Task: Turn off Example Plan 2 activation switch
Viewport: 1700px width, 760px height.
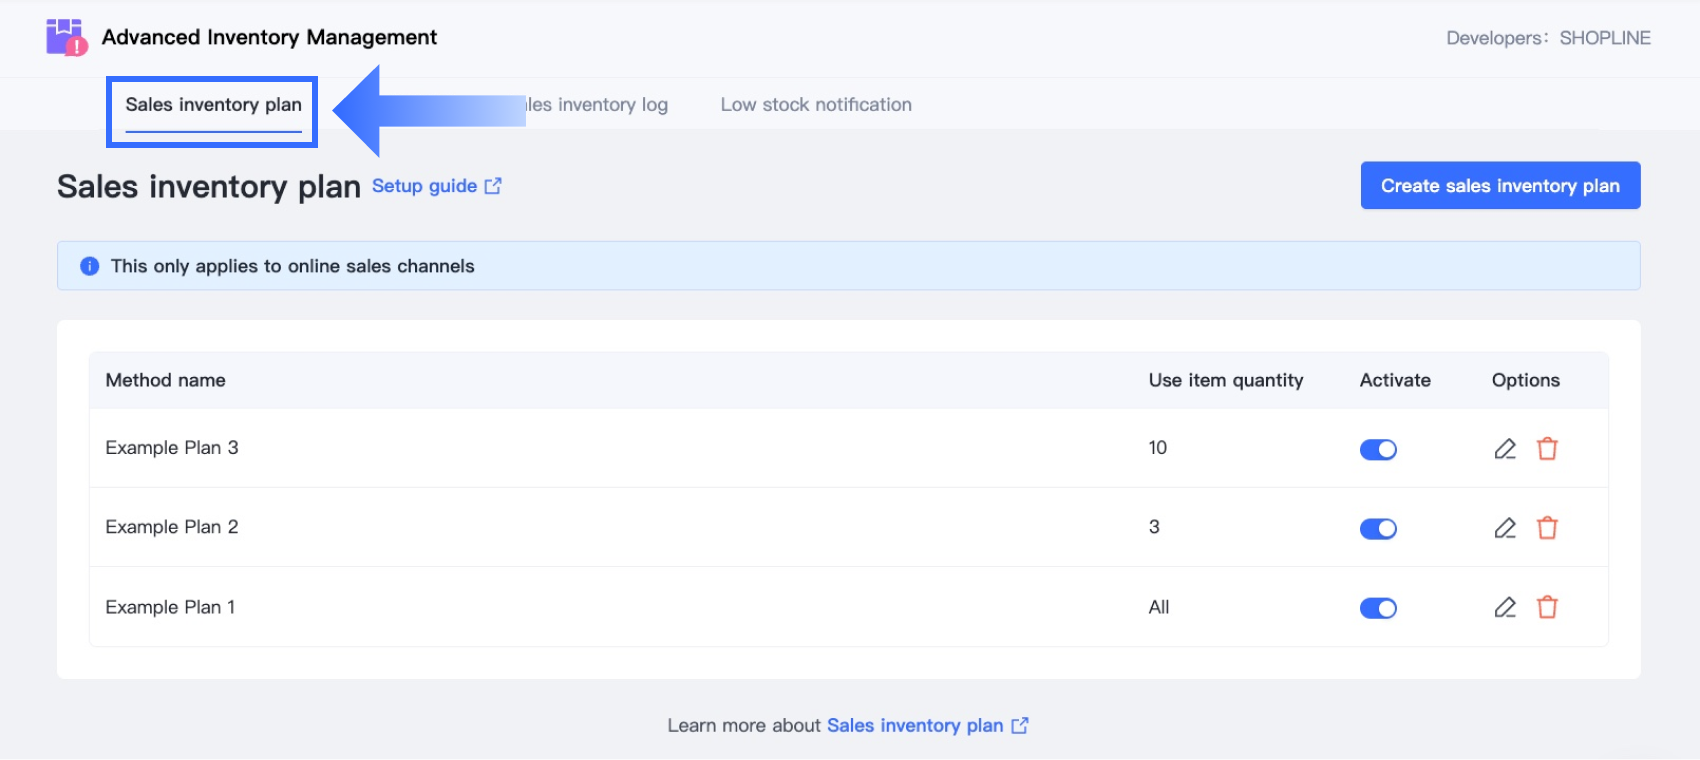Action: pos(1378,529)
